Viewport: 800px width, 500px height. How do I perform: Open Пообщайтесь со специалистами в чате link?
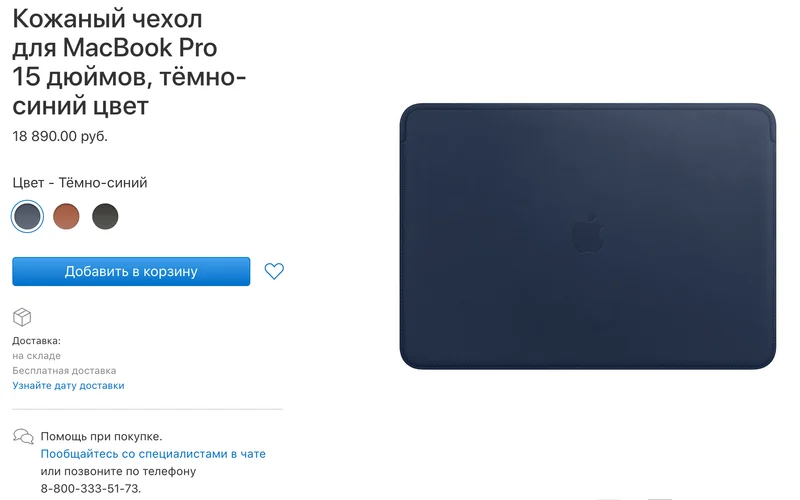tap(153, 454)
